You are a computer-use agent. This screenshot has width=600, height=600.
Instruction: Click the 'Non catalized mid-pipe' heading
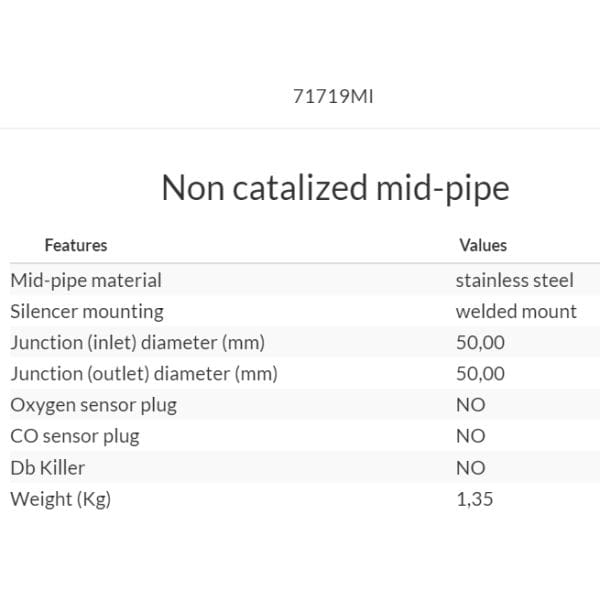click(335, 188)
